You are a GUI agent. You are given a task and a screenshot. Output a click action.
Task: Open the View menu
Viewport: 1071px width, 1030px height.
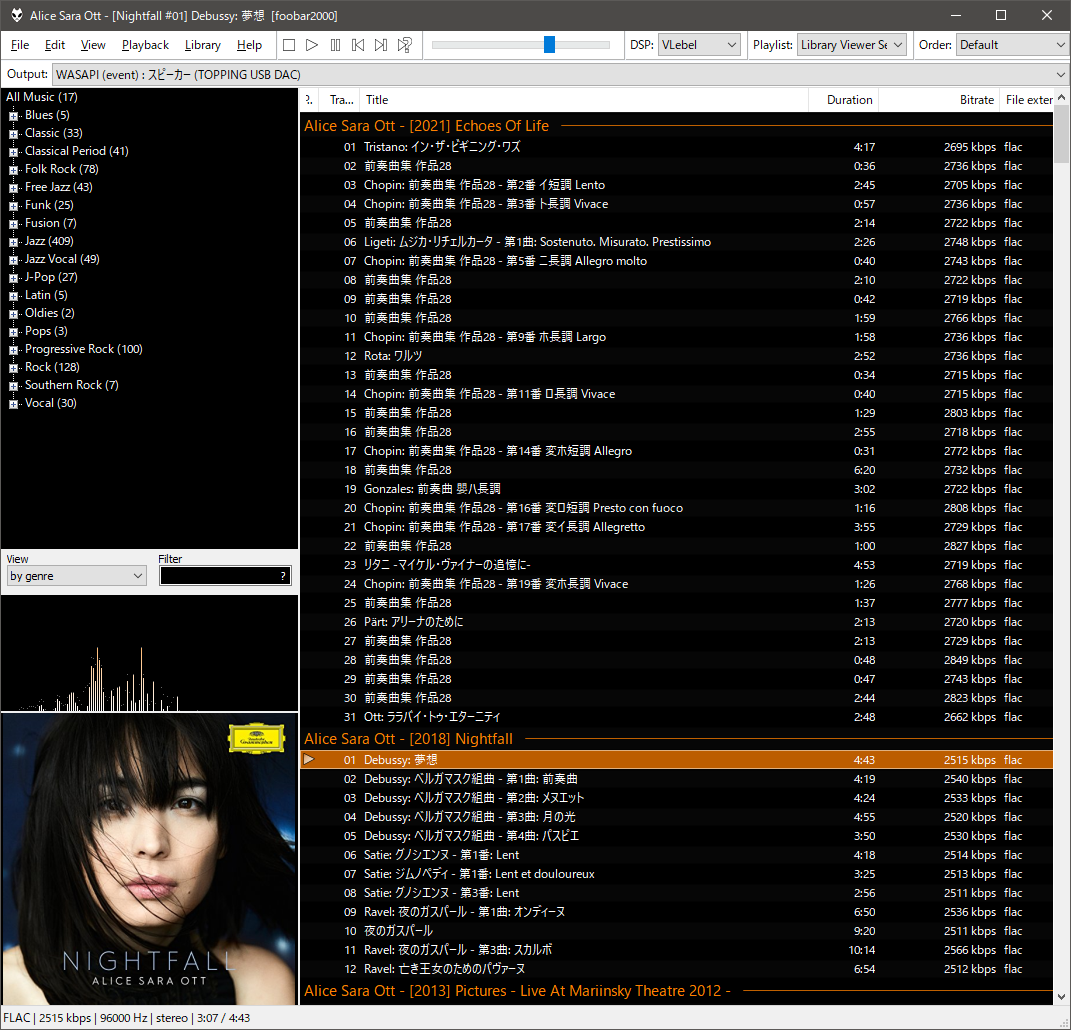pos(93,45)
